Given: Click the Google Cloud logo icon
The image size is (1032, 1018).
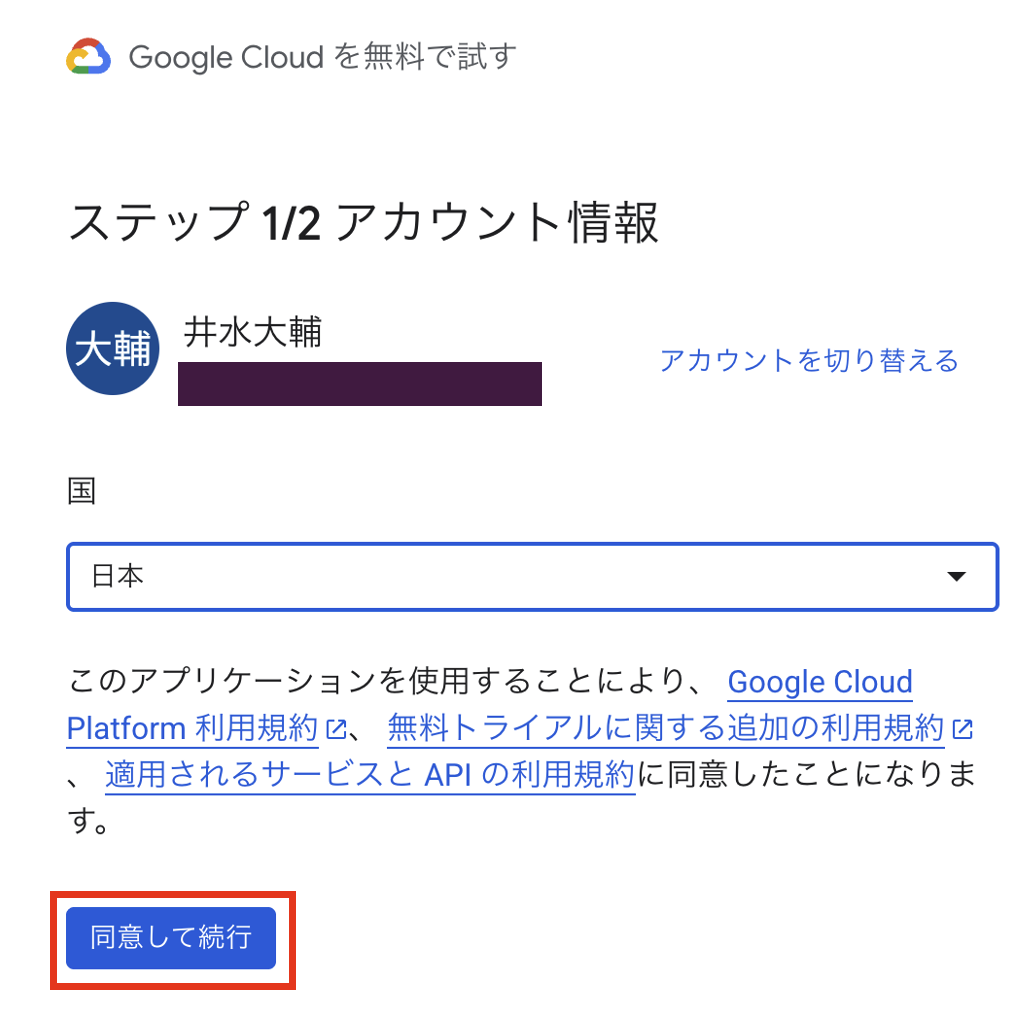Looking at the screenshot, I should (x=88, y=57).
